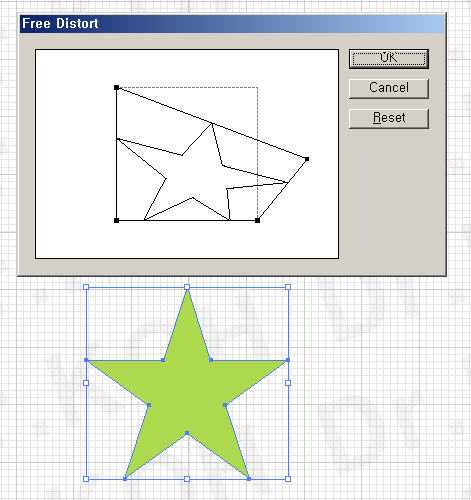Select the bottom-right bounding box handle
Viewport: 471px width, 500px height.
click(x=288, y=479)
